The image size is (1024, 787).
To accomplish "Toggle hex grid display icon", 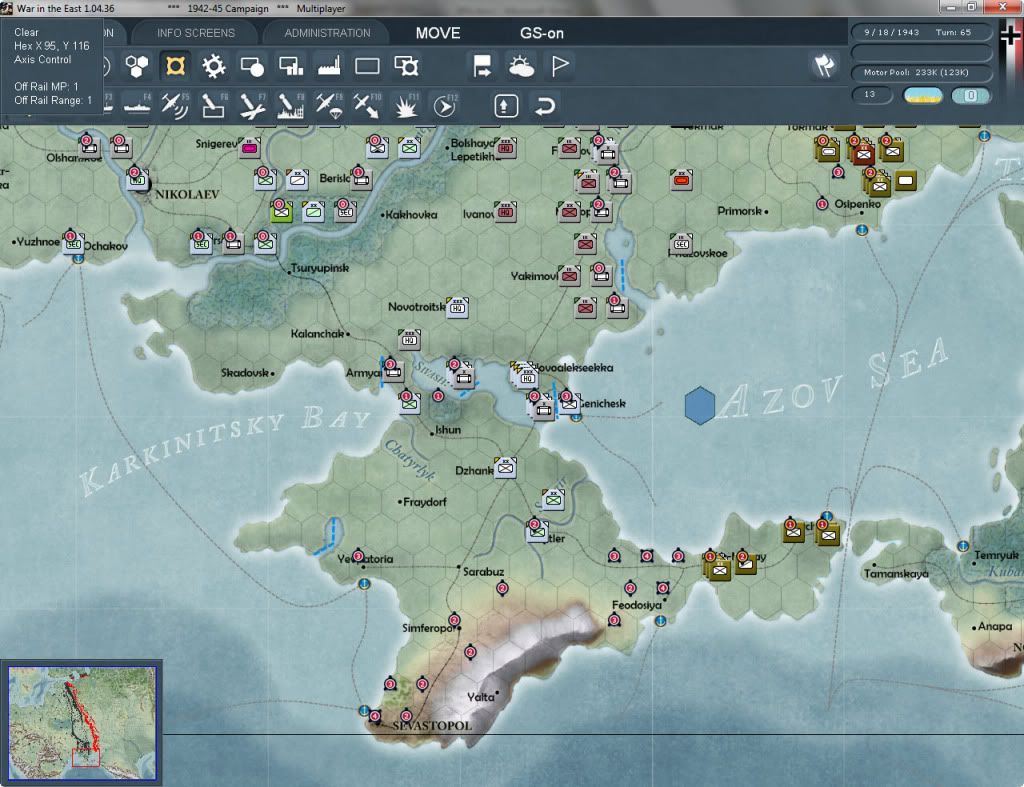I will coord(137,66).
